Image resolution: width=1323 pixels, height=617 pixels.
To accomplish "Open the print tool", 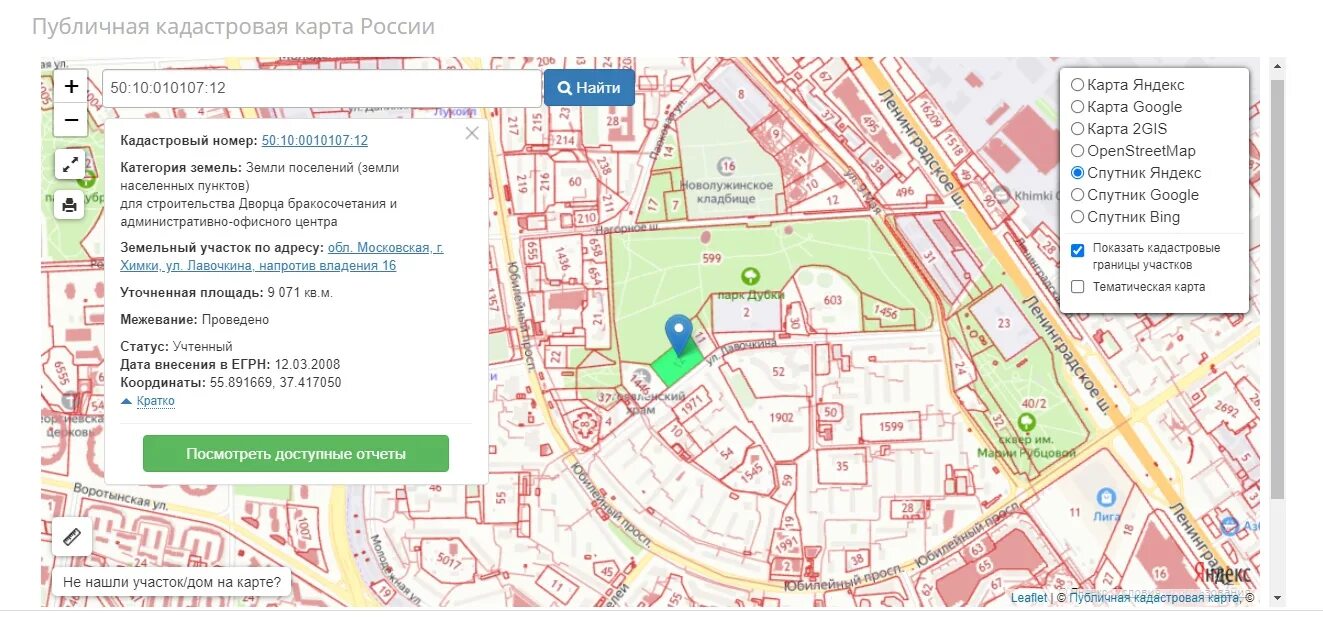I will 70,204.
